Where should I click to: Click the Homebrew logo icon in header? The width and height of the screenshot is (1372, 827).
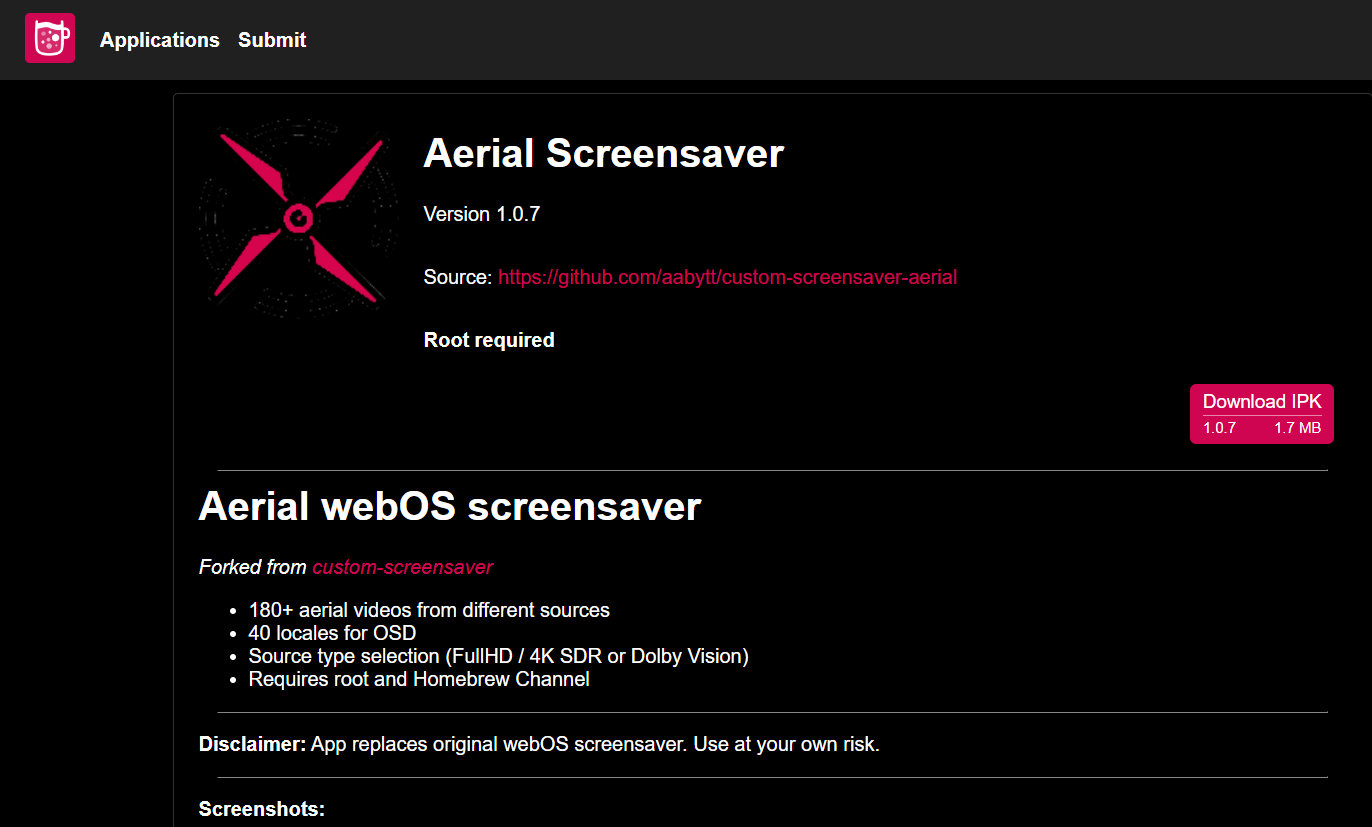[50, 39]
